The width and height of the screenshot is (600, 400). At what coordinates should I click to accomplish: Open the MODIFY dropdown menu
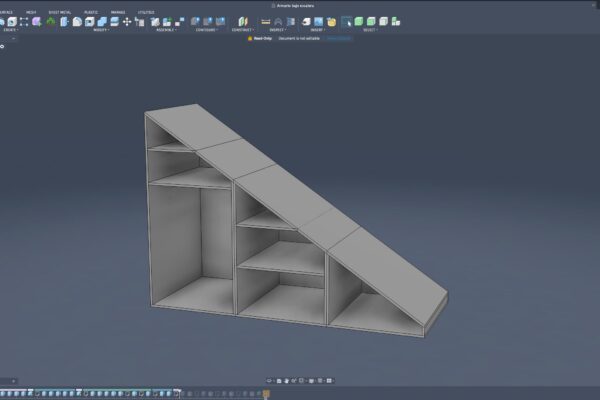[101, 30]
